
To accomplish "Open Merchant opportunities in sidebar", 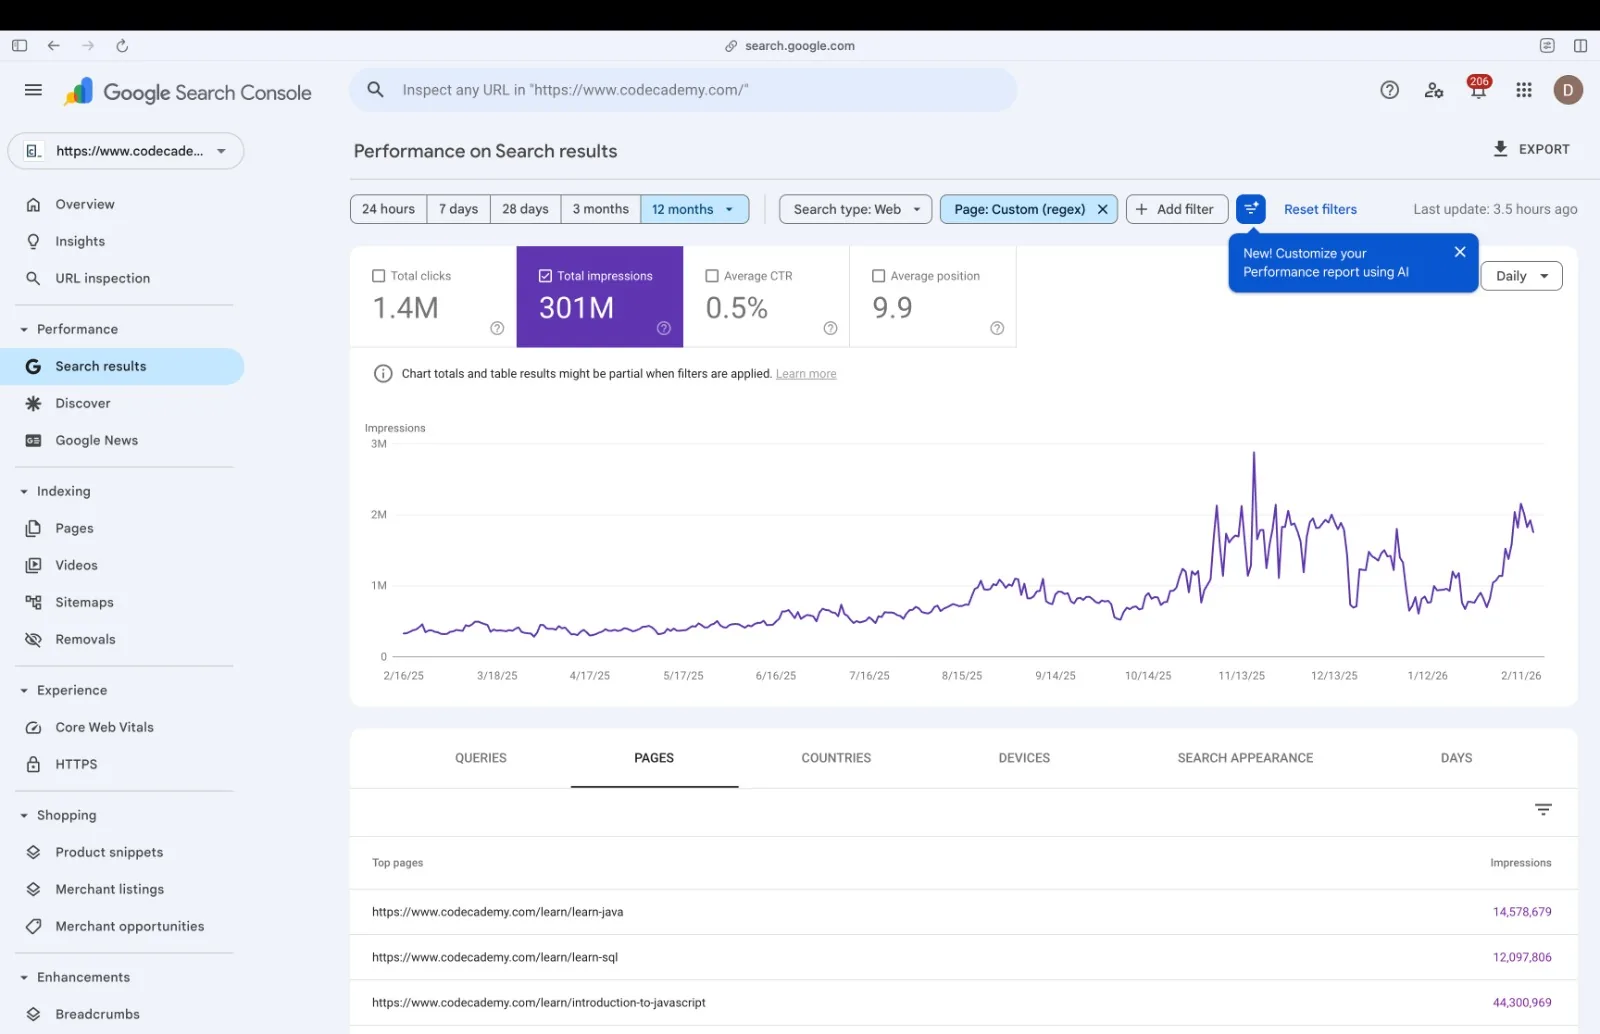I will click(122, 926).
